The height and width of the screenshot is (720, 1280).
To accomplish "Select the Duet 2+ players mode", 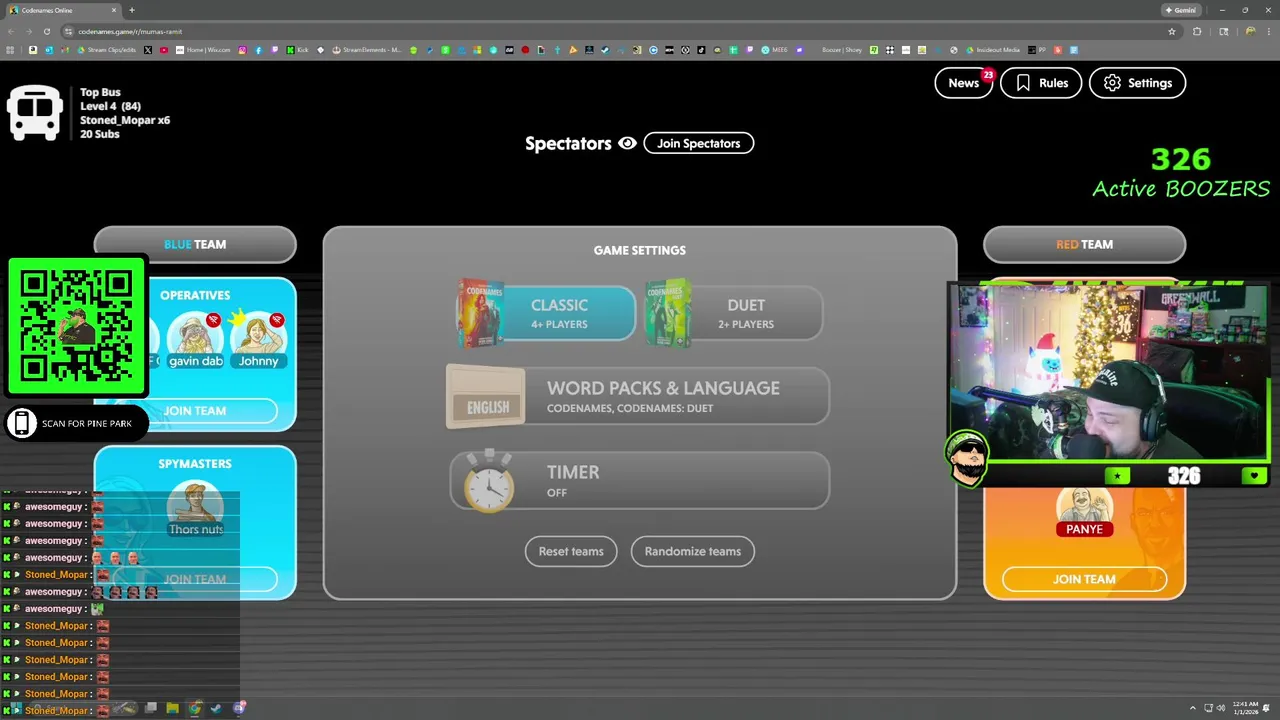I will [735, 313].
